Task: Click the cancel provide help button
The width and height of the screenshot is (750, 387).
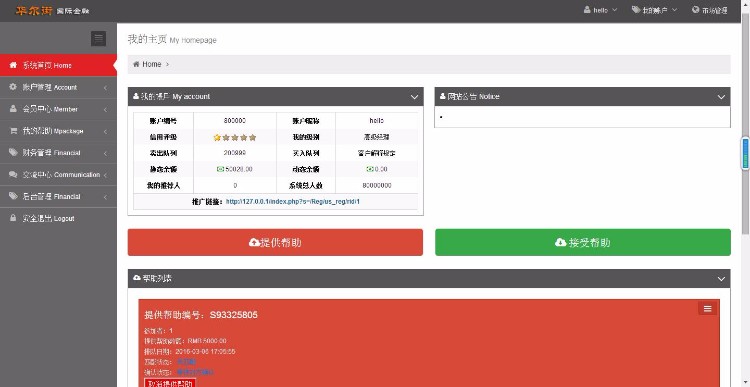Action: [x=170, y=384]
